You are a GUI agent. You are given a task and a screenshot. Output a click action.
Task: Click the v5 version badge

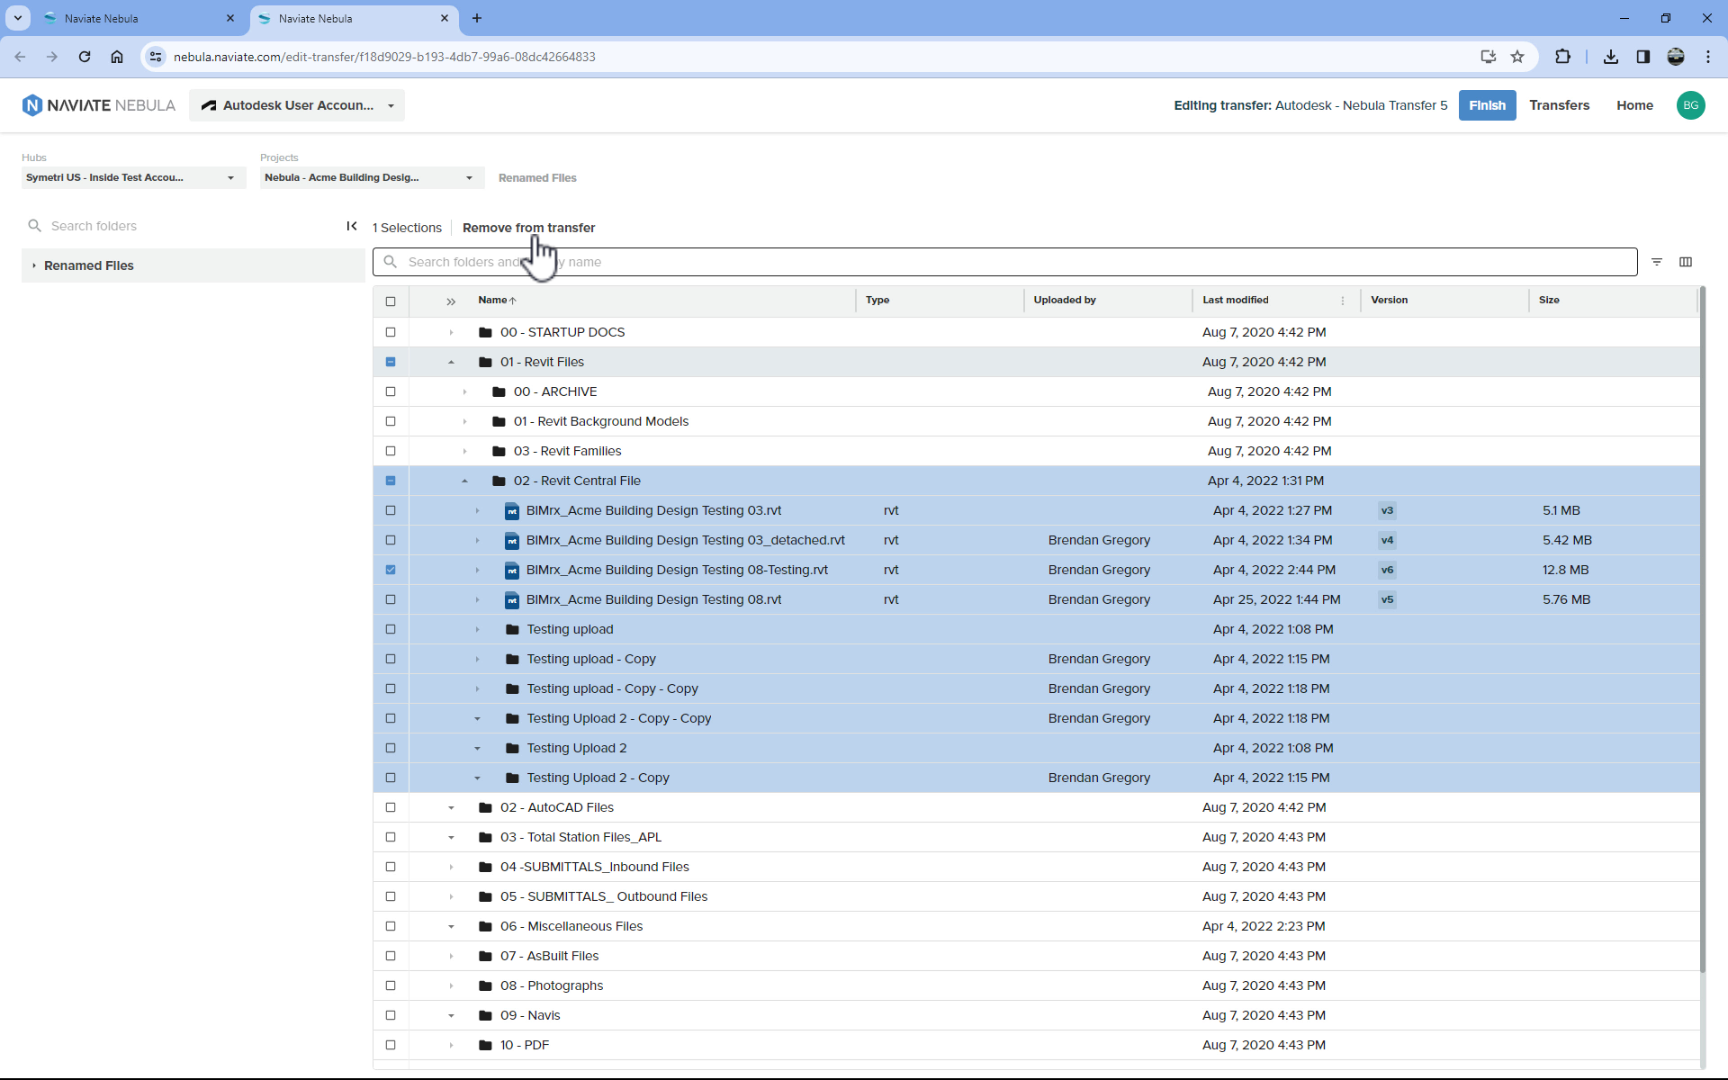1387,600
